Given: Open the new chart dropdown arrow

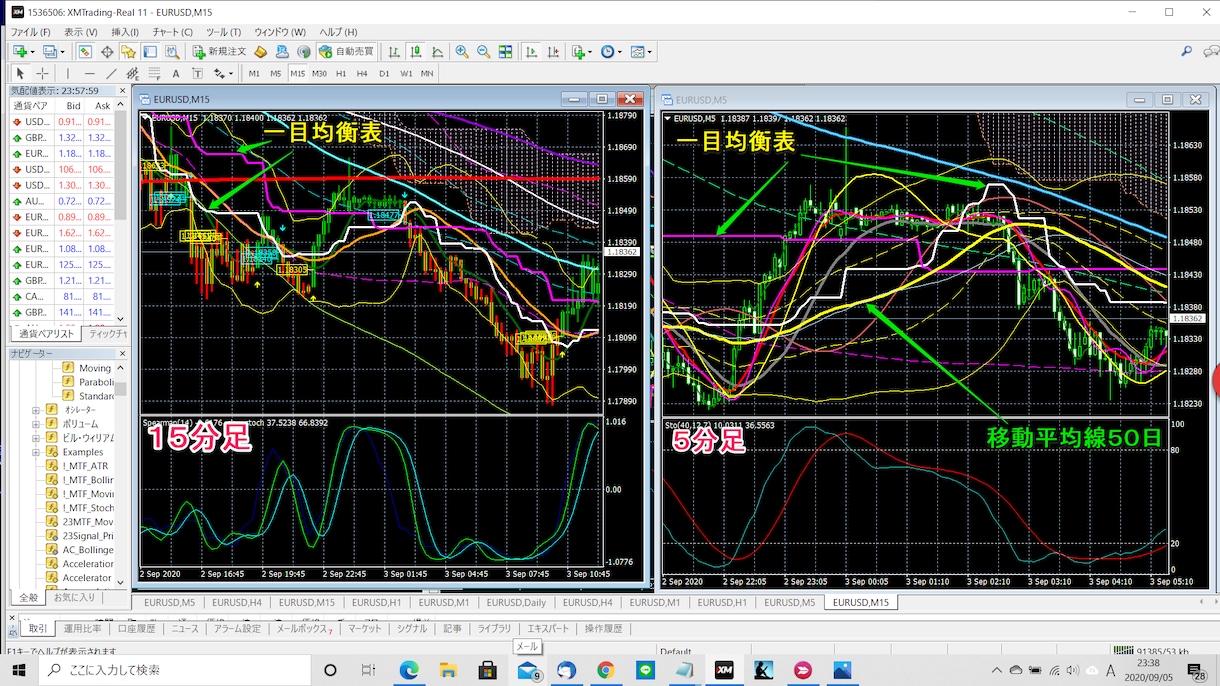Looking at the screenshot, I should point(32,52).
